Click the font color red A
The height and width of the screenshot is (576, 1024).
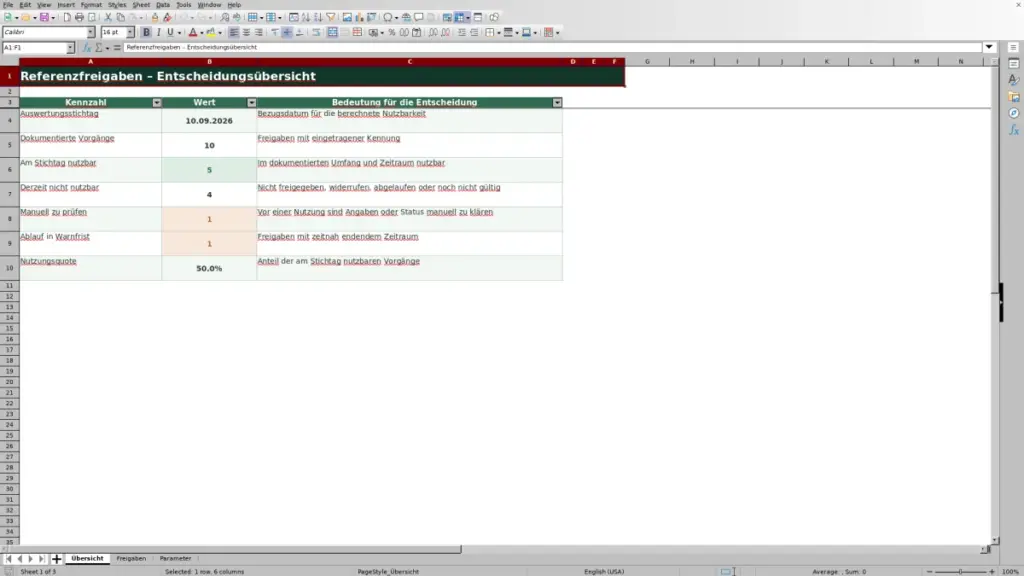click(193, 33)
